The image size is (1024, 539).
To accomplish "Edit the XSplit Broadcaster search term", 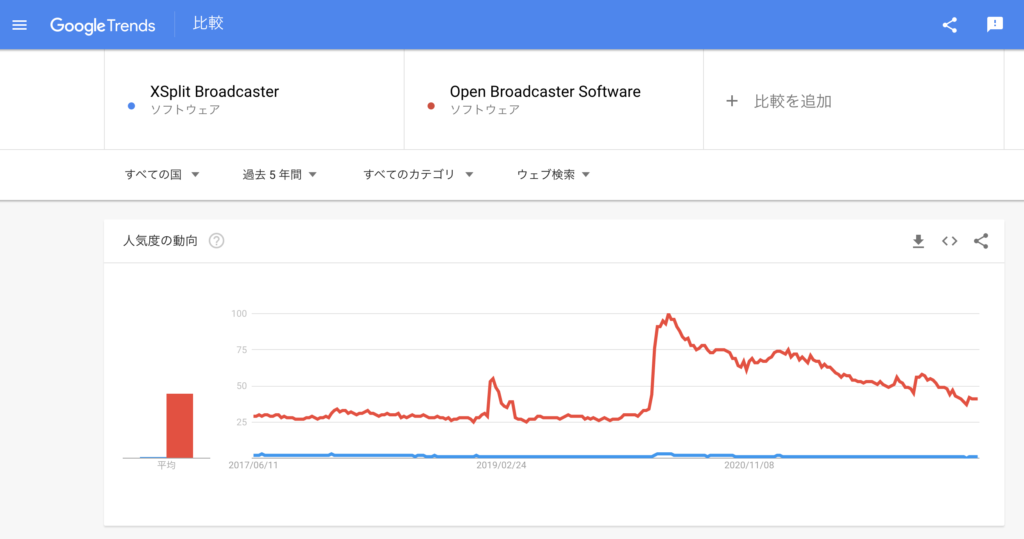I will pos(214,91).
